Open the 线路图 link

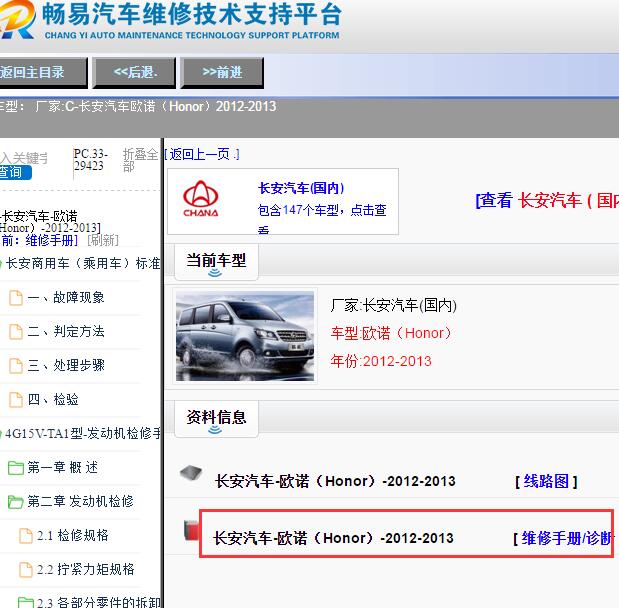[546, 481]
